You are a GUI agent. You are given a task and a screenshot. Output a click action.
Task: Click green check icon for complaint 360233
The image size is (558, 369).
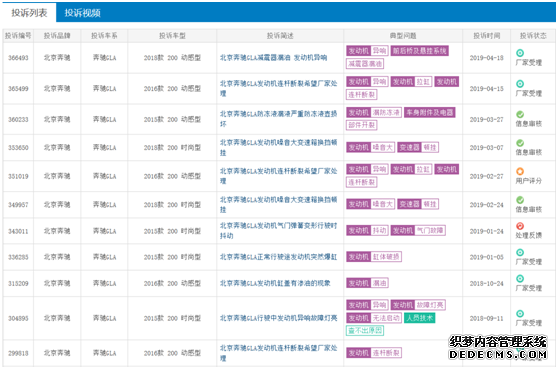tap(520, 114)
